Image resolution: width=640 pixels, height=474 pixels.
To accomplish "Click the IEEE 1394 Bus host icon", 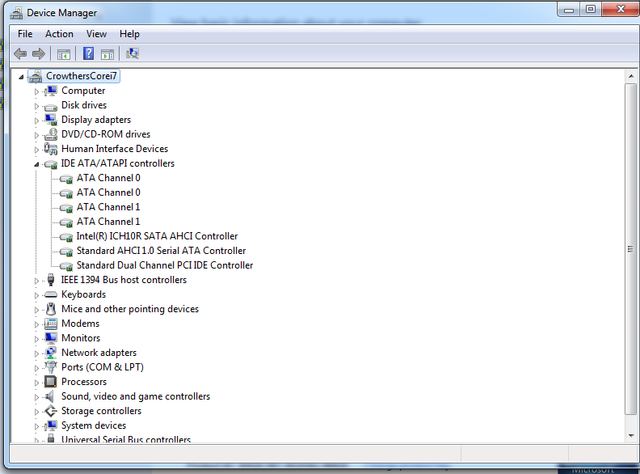I will [x=51, y=280].
